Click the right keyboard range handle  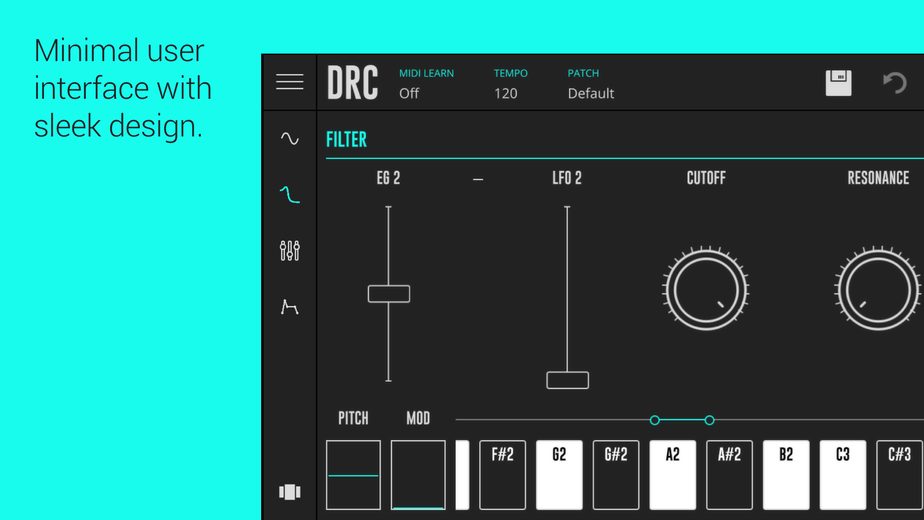pos(710,420)
